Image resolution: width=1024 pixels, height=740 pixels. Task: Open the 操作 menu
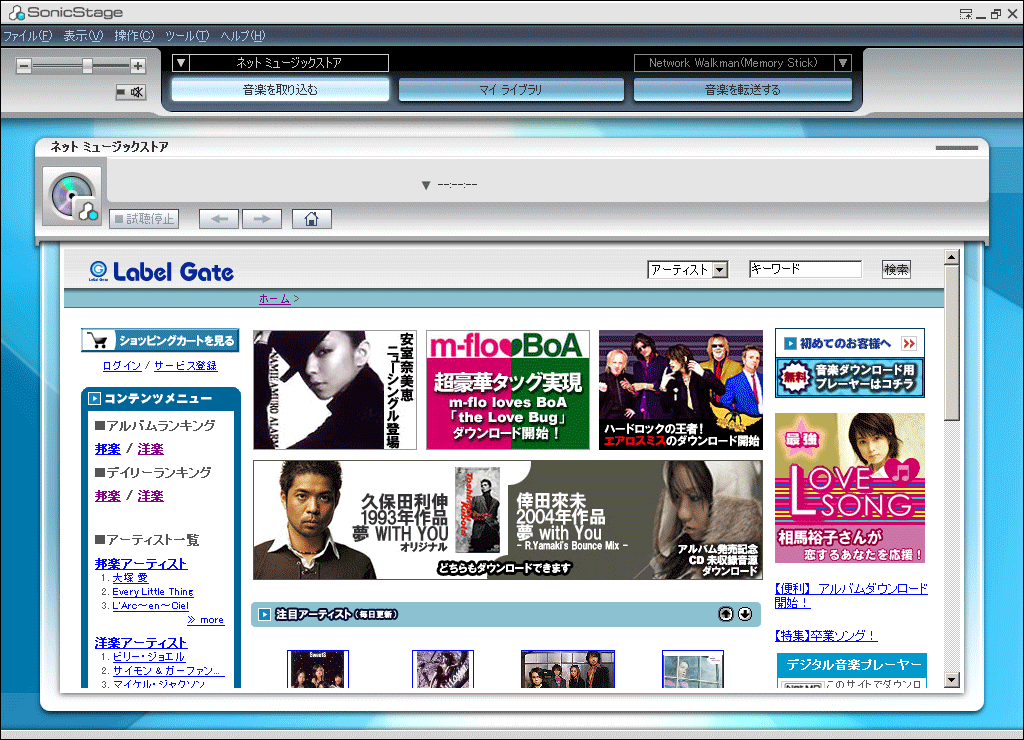pos(134,36)
